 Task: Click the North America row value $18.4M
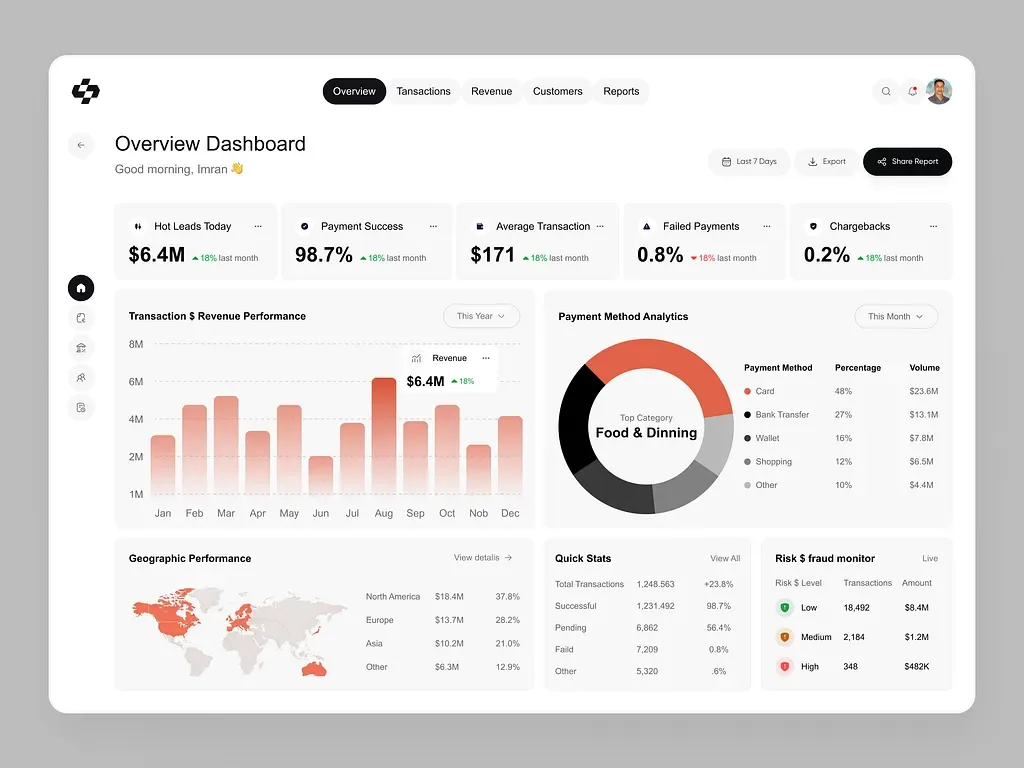point(449,596)
